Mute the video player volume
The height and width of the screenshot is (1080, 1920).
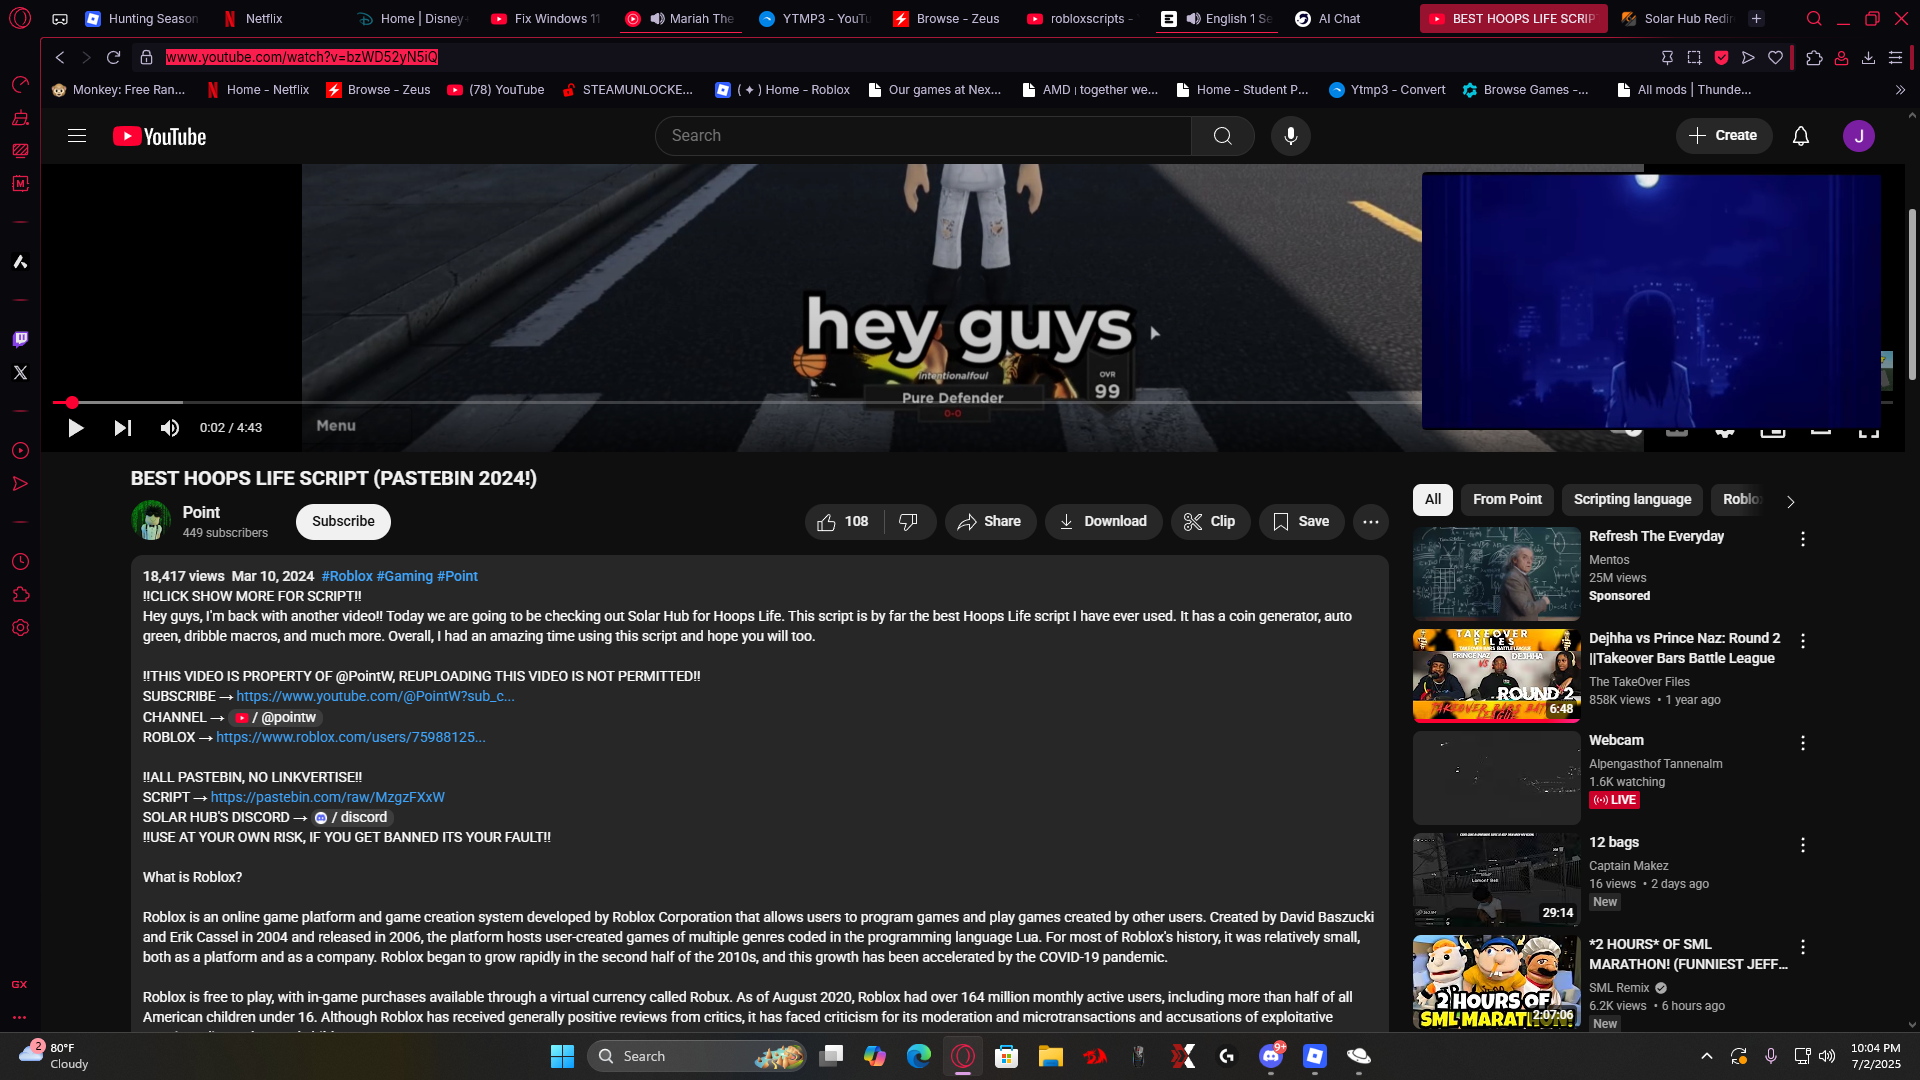[x=170, y=428]
